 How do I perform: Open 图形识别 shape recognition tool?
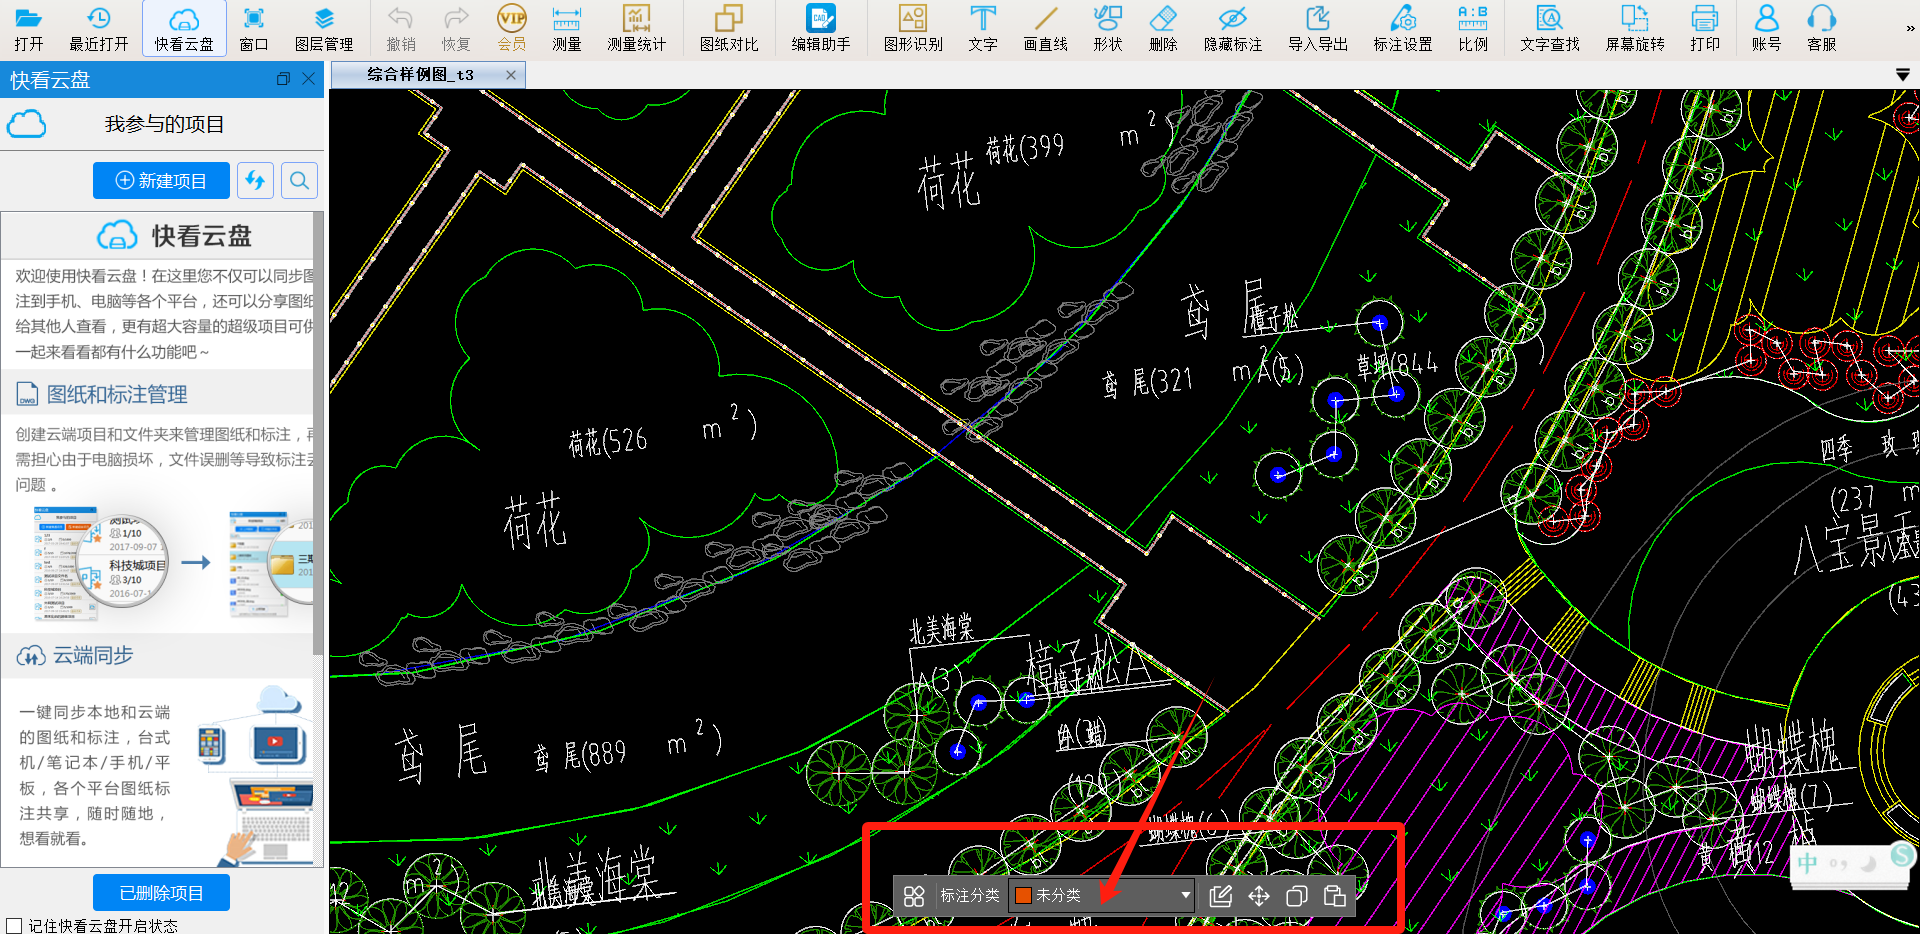(912, 28)
